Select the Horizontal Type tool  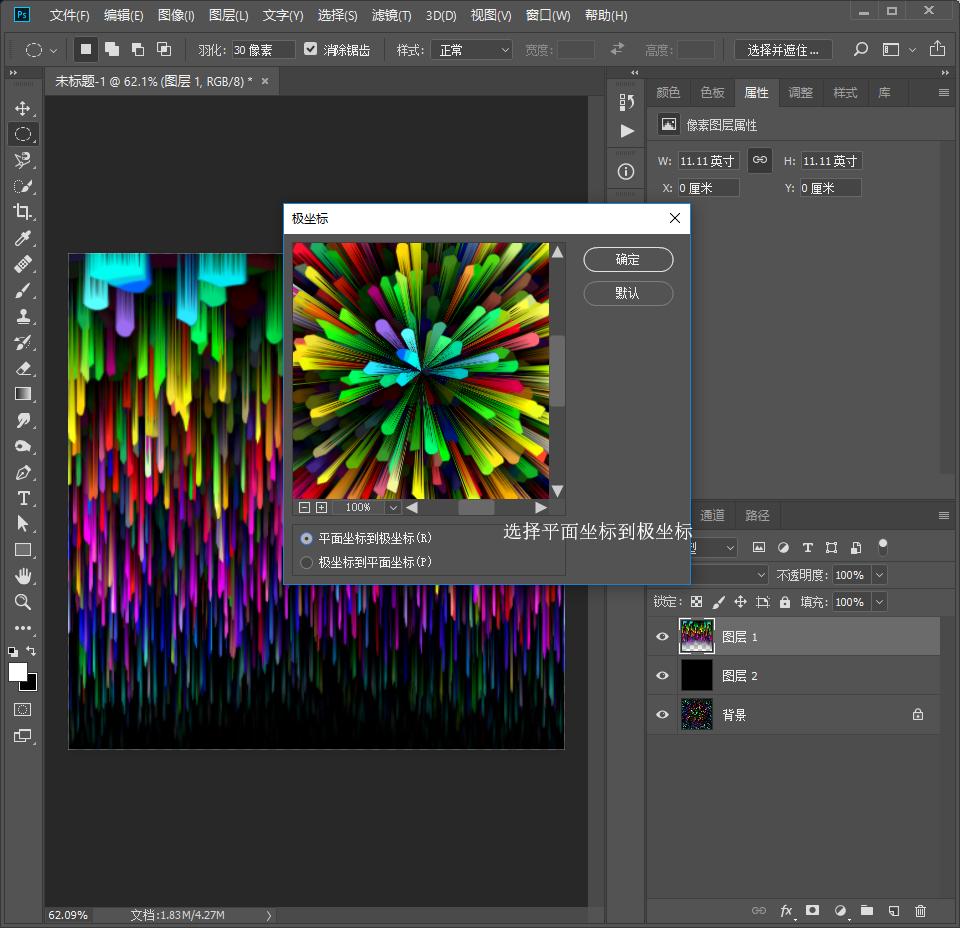click(22, 498)
